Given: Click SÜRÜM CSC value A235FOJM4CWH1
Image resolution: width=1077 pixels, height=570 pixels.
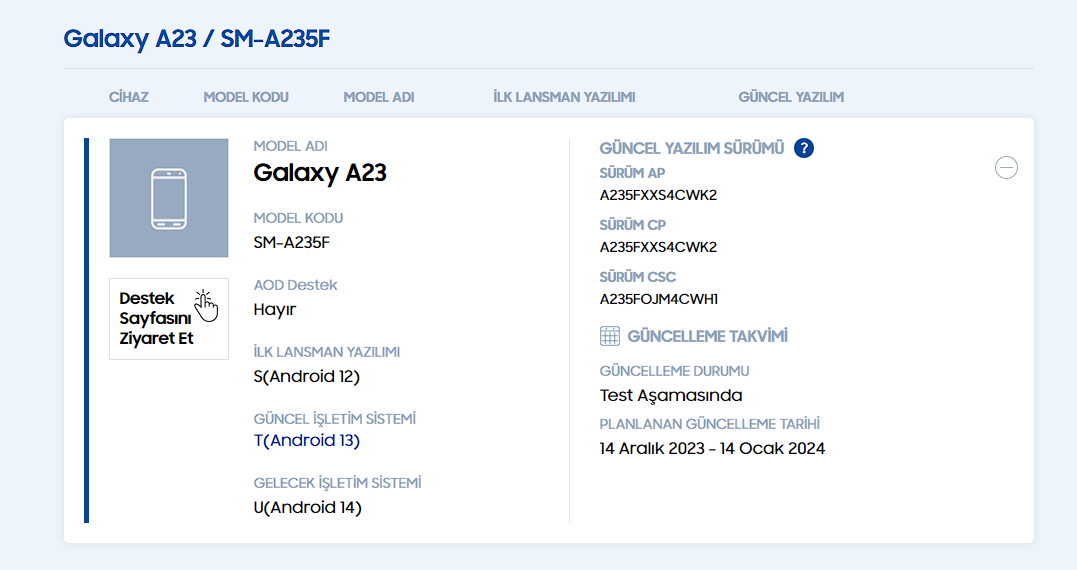Looking at the screenshot, I should 659,299.
